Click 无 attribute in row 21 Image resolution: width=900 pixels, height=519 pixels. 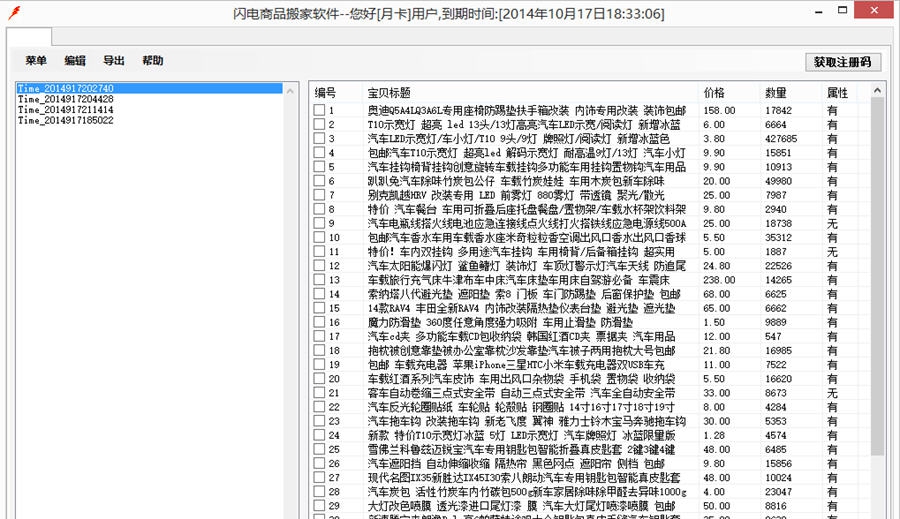point(832,393)
